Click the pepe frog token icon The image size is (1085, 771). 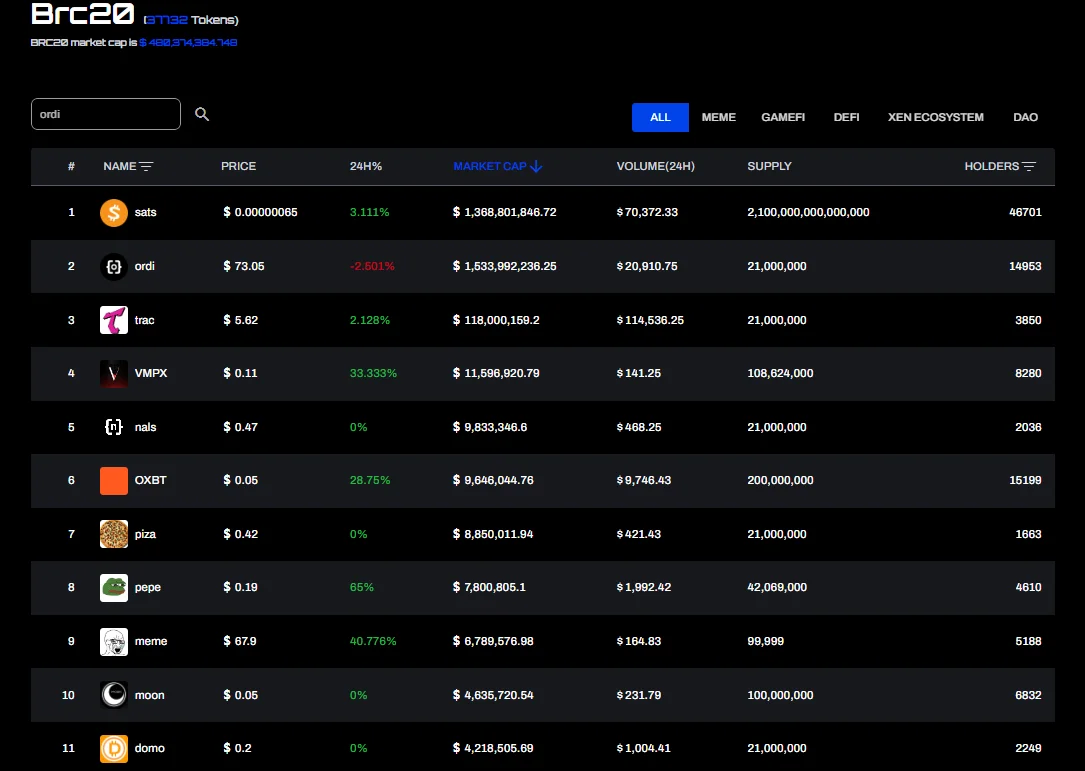tap(114, 588)
